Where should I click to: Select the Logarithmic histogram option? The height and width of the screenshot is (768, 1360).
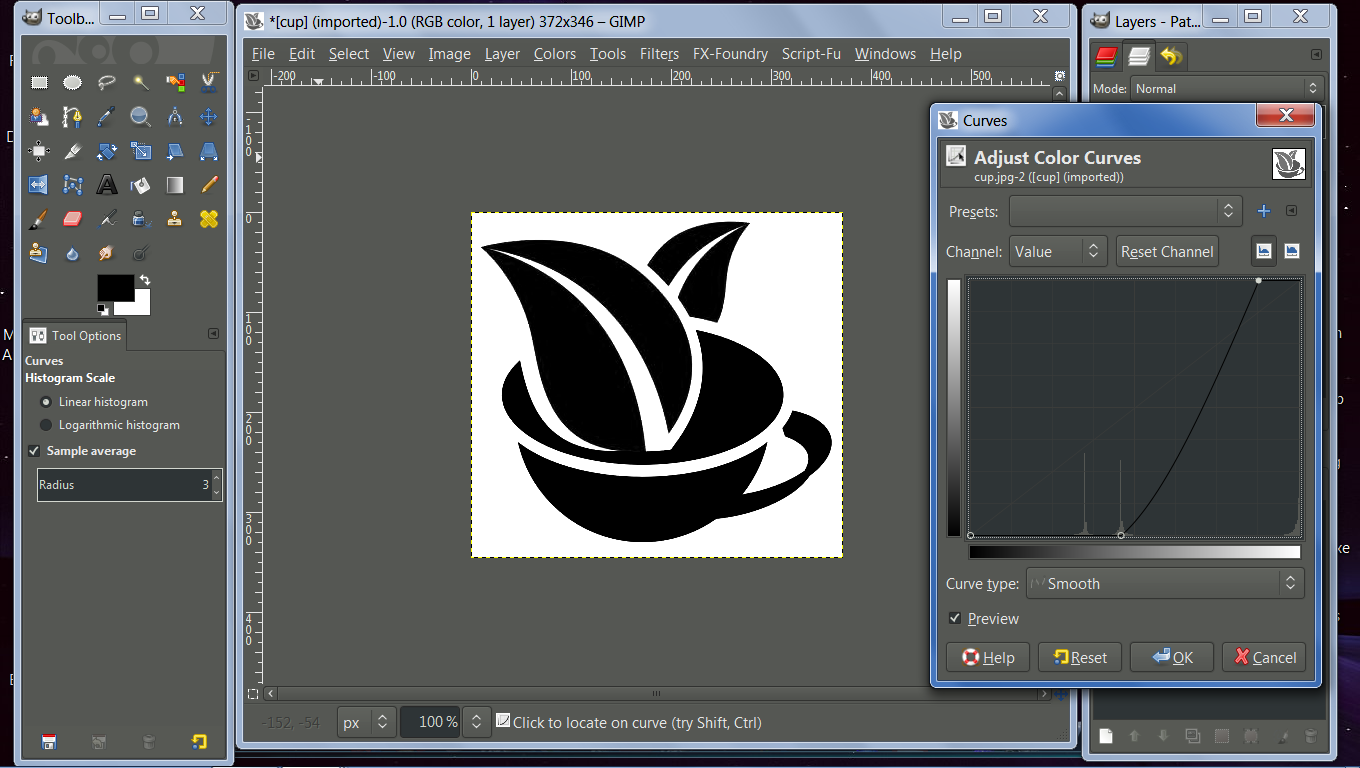[109, 425]
